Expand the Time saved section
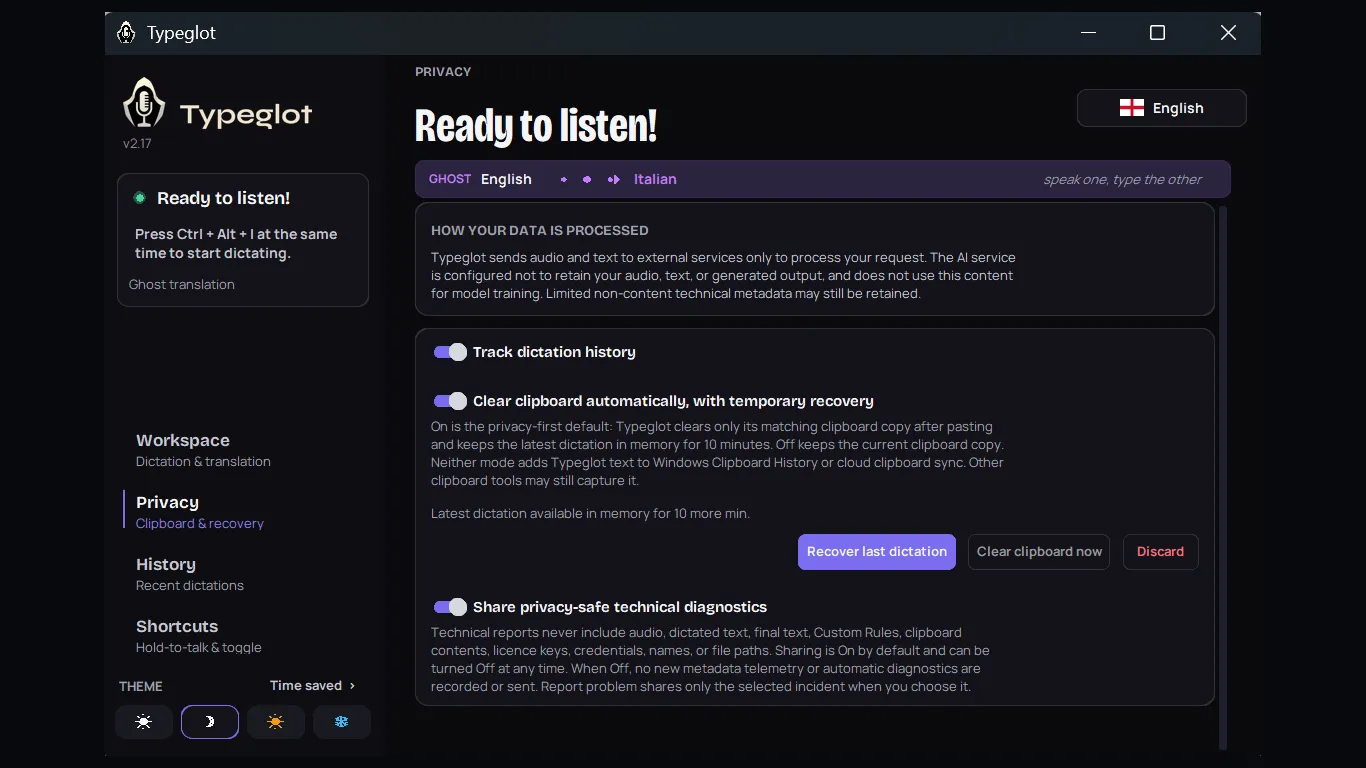This screenshot has width=1366, height=768. point(313,686)
